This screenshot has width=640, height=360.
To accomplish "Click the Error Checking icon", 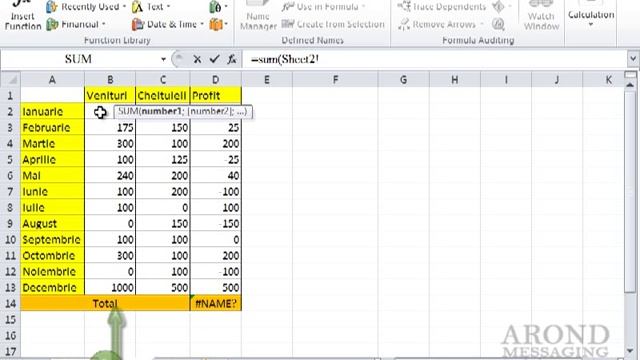I will tap(498, 7).
